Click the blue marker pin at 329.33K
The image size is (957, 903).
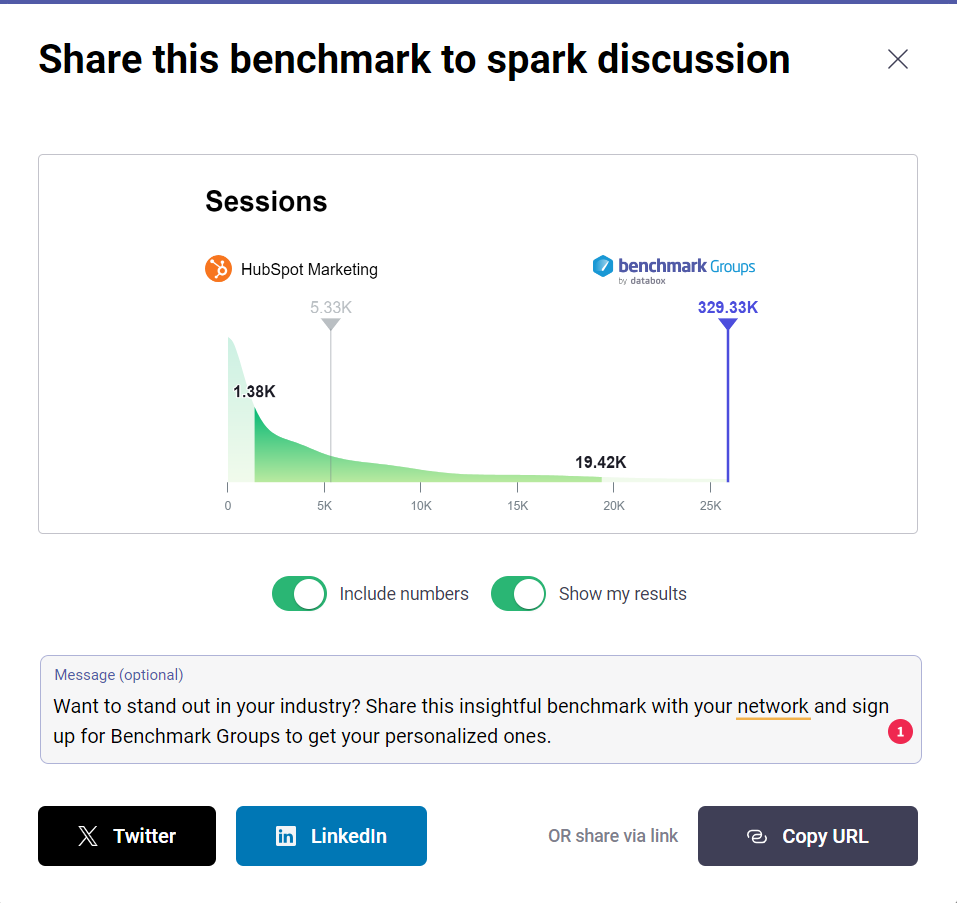pyautogui.click(x=727, y=325)
